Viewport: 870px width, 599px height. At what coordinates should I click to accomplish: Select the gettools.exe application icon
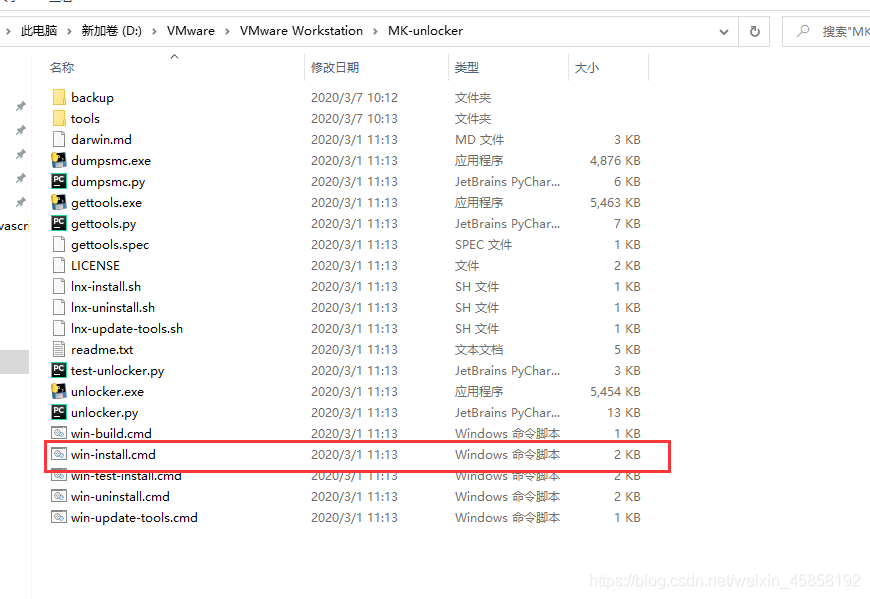[59, 202]
